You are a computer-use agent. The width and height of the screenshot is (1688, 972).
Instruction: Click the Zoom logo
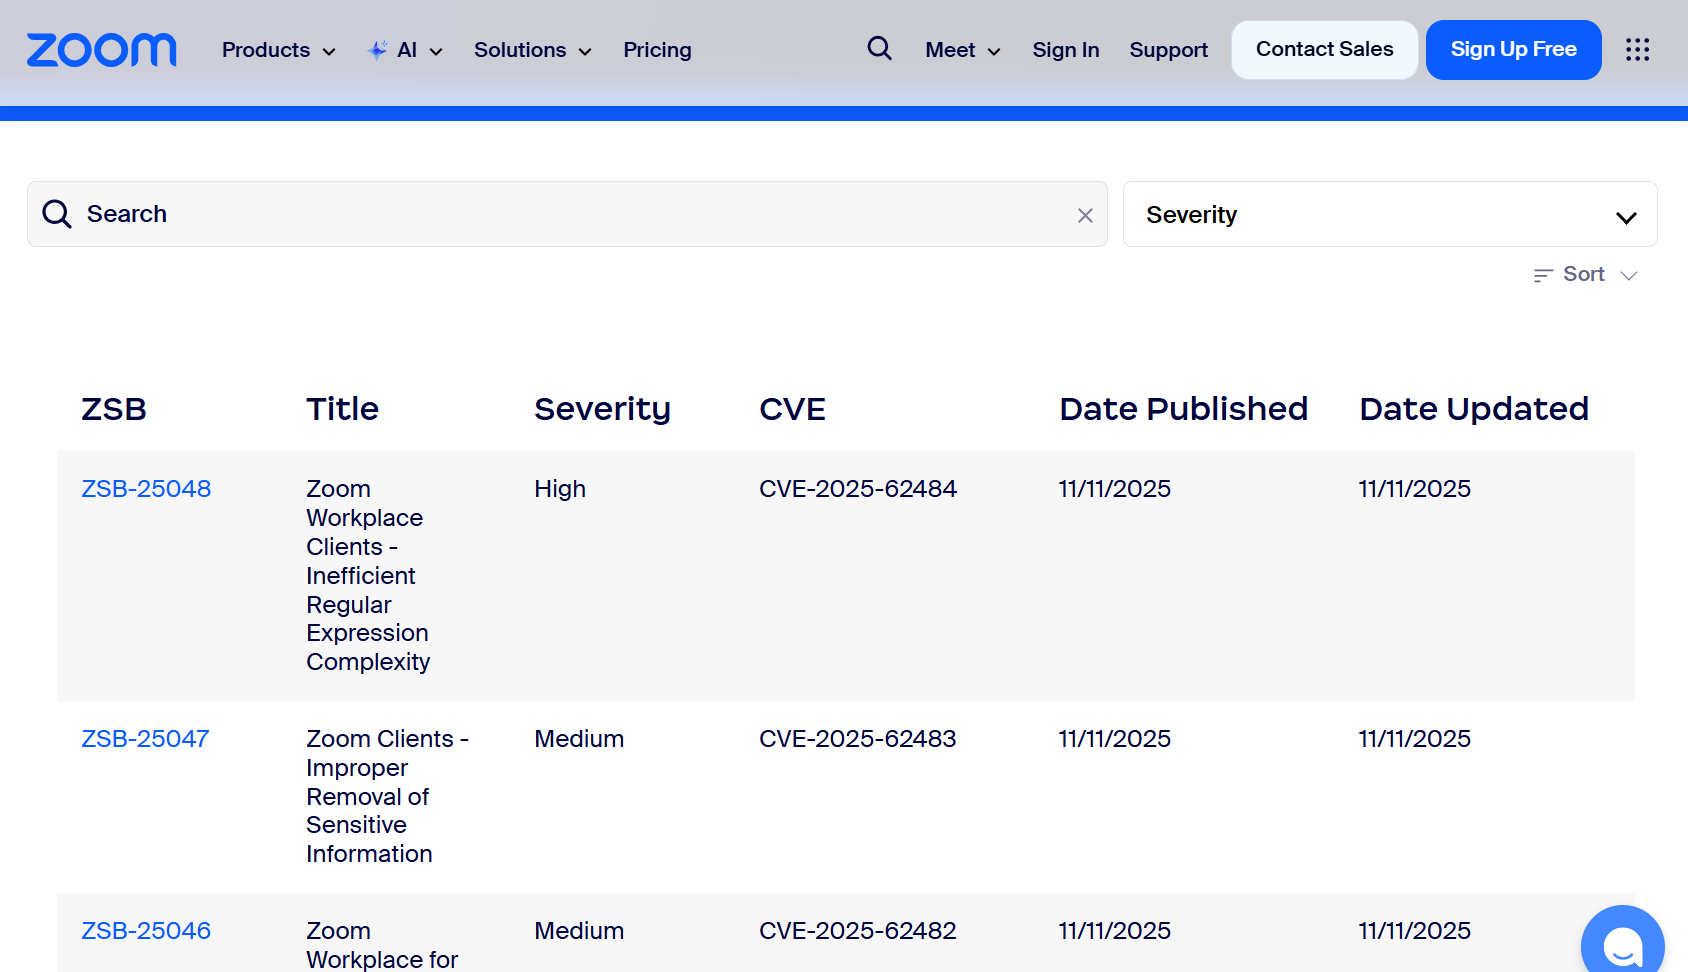(102, 50)
